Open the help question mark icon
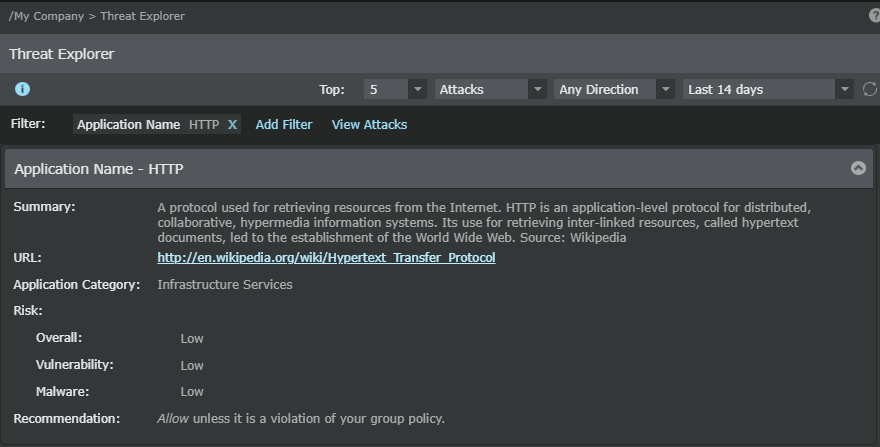Viewport: 880px width, 447px height. click(874, 16)
